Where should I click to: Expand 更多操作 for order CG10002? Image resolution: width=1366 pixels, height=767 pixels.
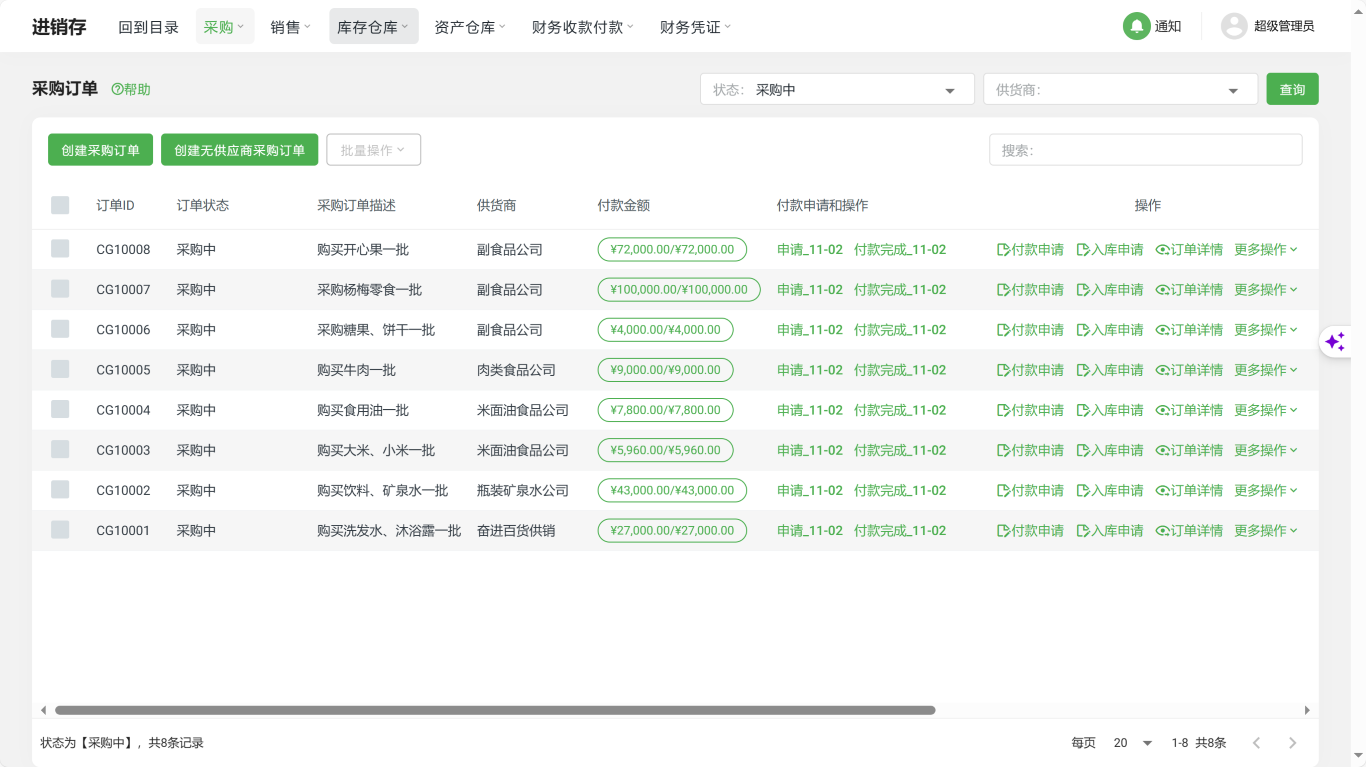[1266, 490]
